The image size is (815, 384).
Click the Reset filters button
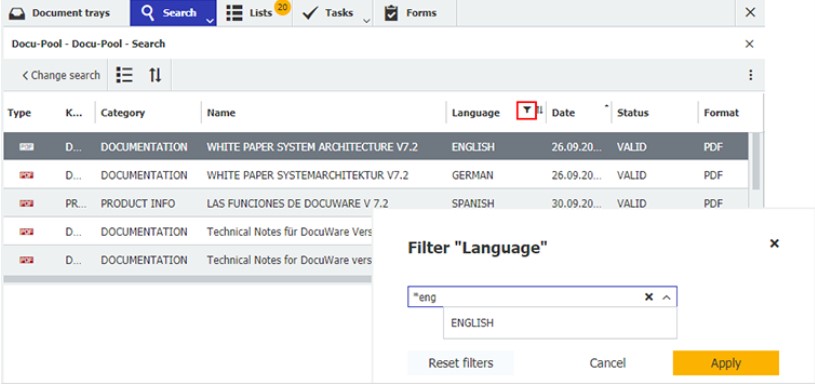click(x=461, y=363)
